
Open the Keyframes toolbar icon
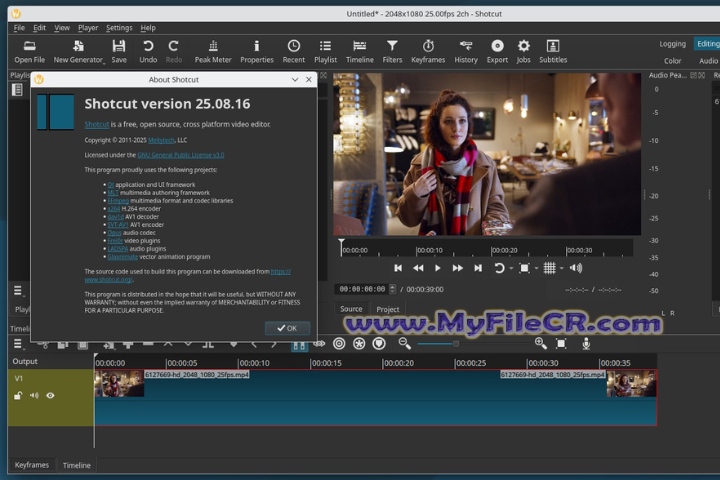pyautogui.click(x=428, y=51)
